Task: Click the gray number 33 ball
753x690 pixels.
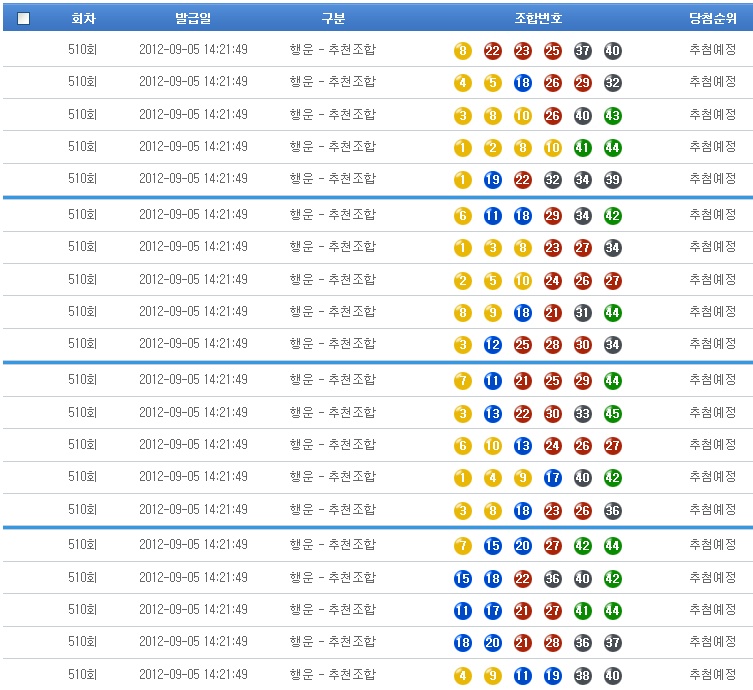Action: 583,413
